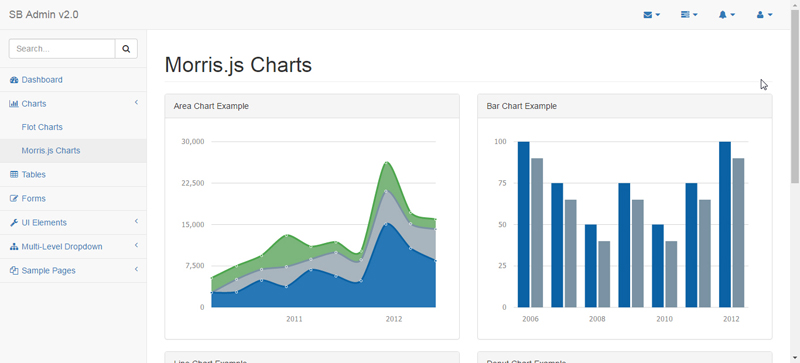The image size is (800, 363).
Task: Click the Forms edit icon
Action: point(14,199)
